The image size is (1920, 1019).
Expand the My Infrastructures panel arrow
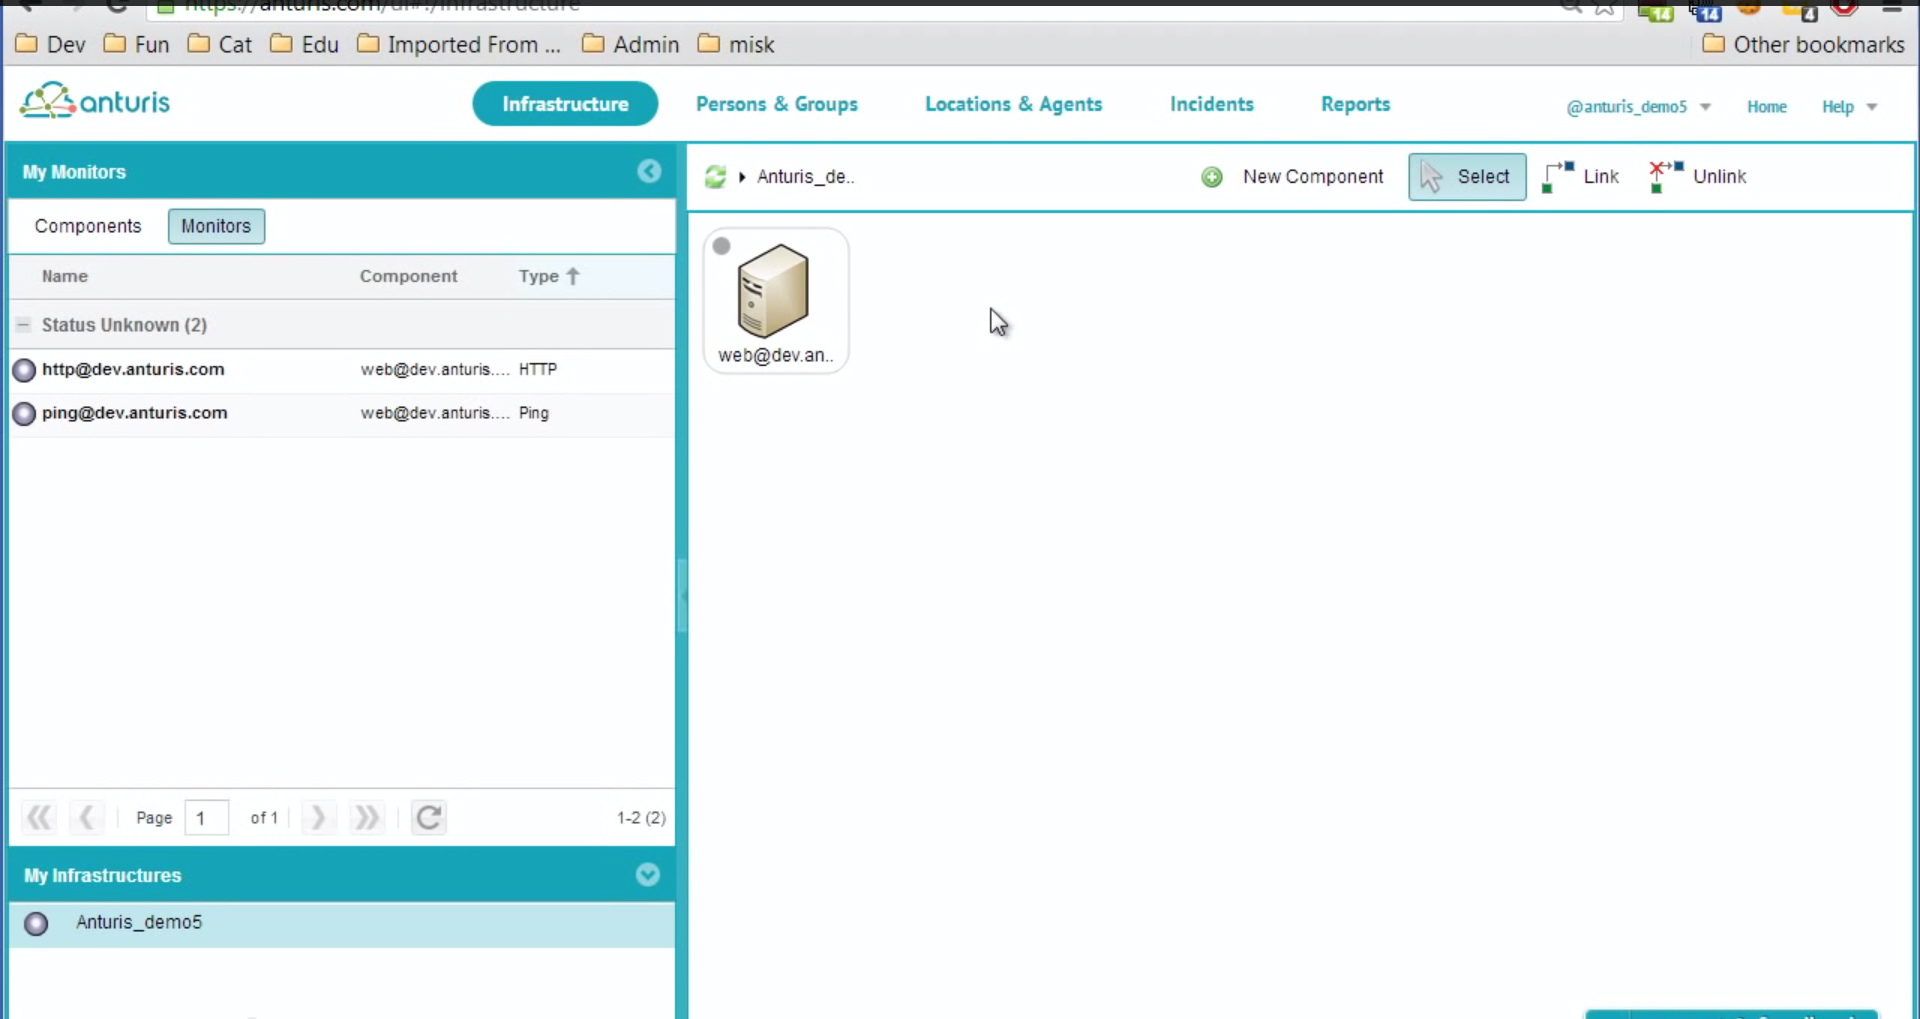point(648,875)
